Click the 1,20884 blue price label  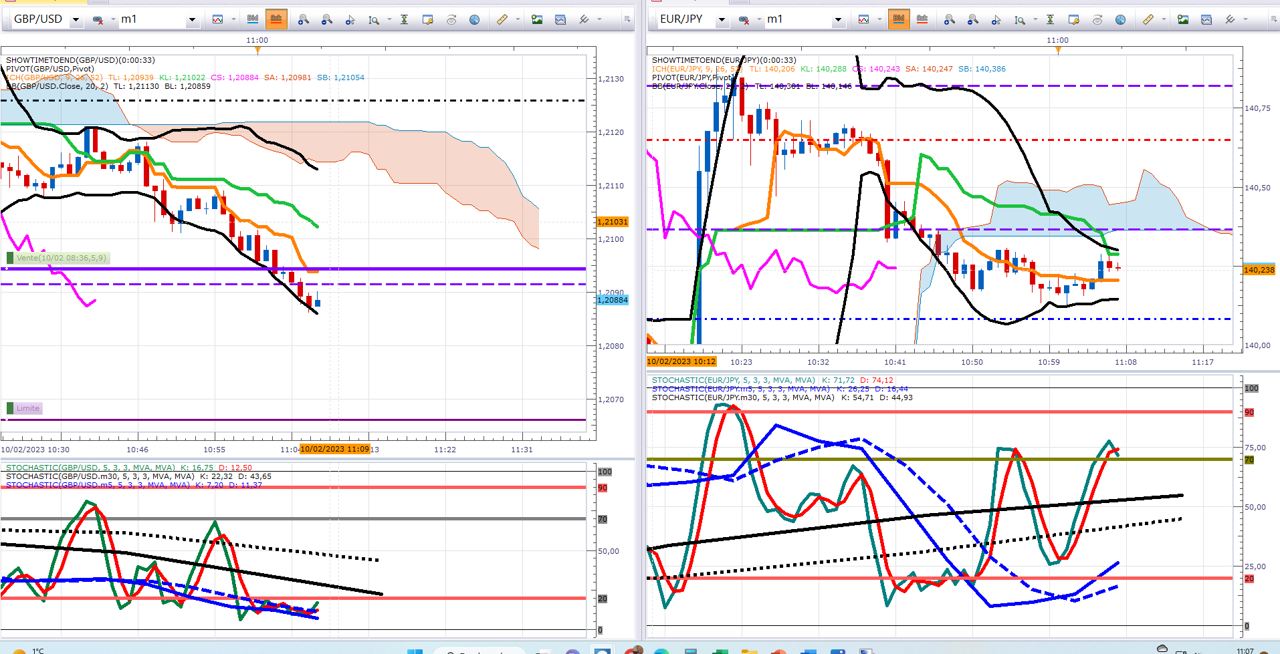pyautogui.click(x=611, y=299)
